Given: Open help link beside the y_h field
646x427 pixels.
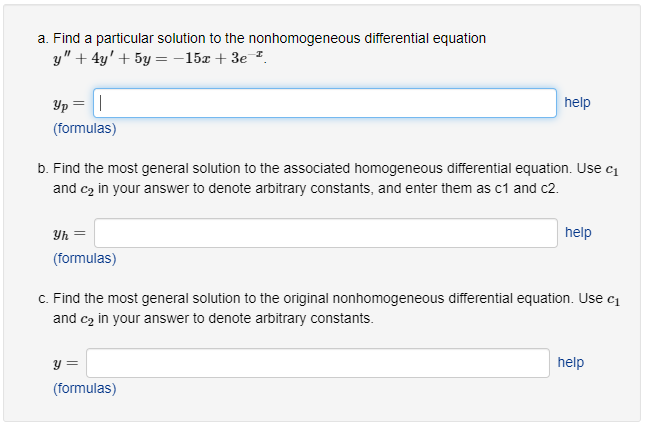Looking at the screenshot, I should 578,232.
